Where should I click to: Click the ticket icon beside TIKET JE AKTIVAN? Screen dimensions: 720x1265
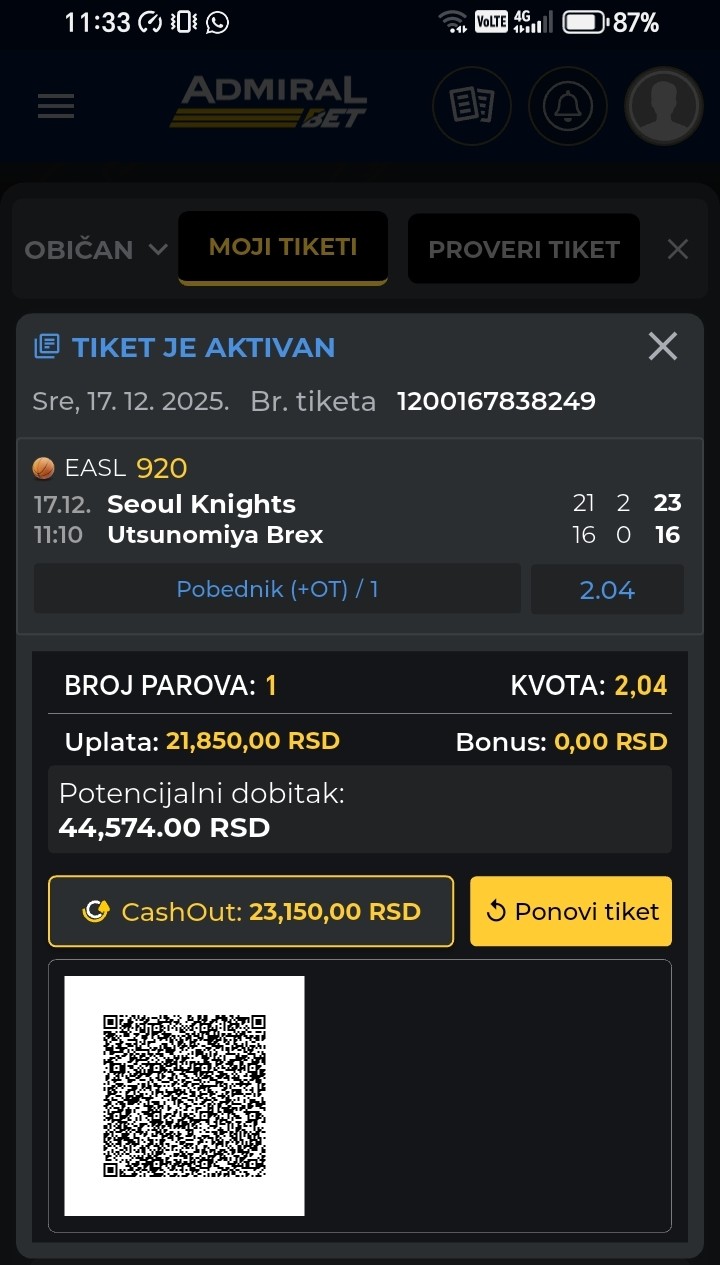46,347
